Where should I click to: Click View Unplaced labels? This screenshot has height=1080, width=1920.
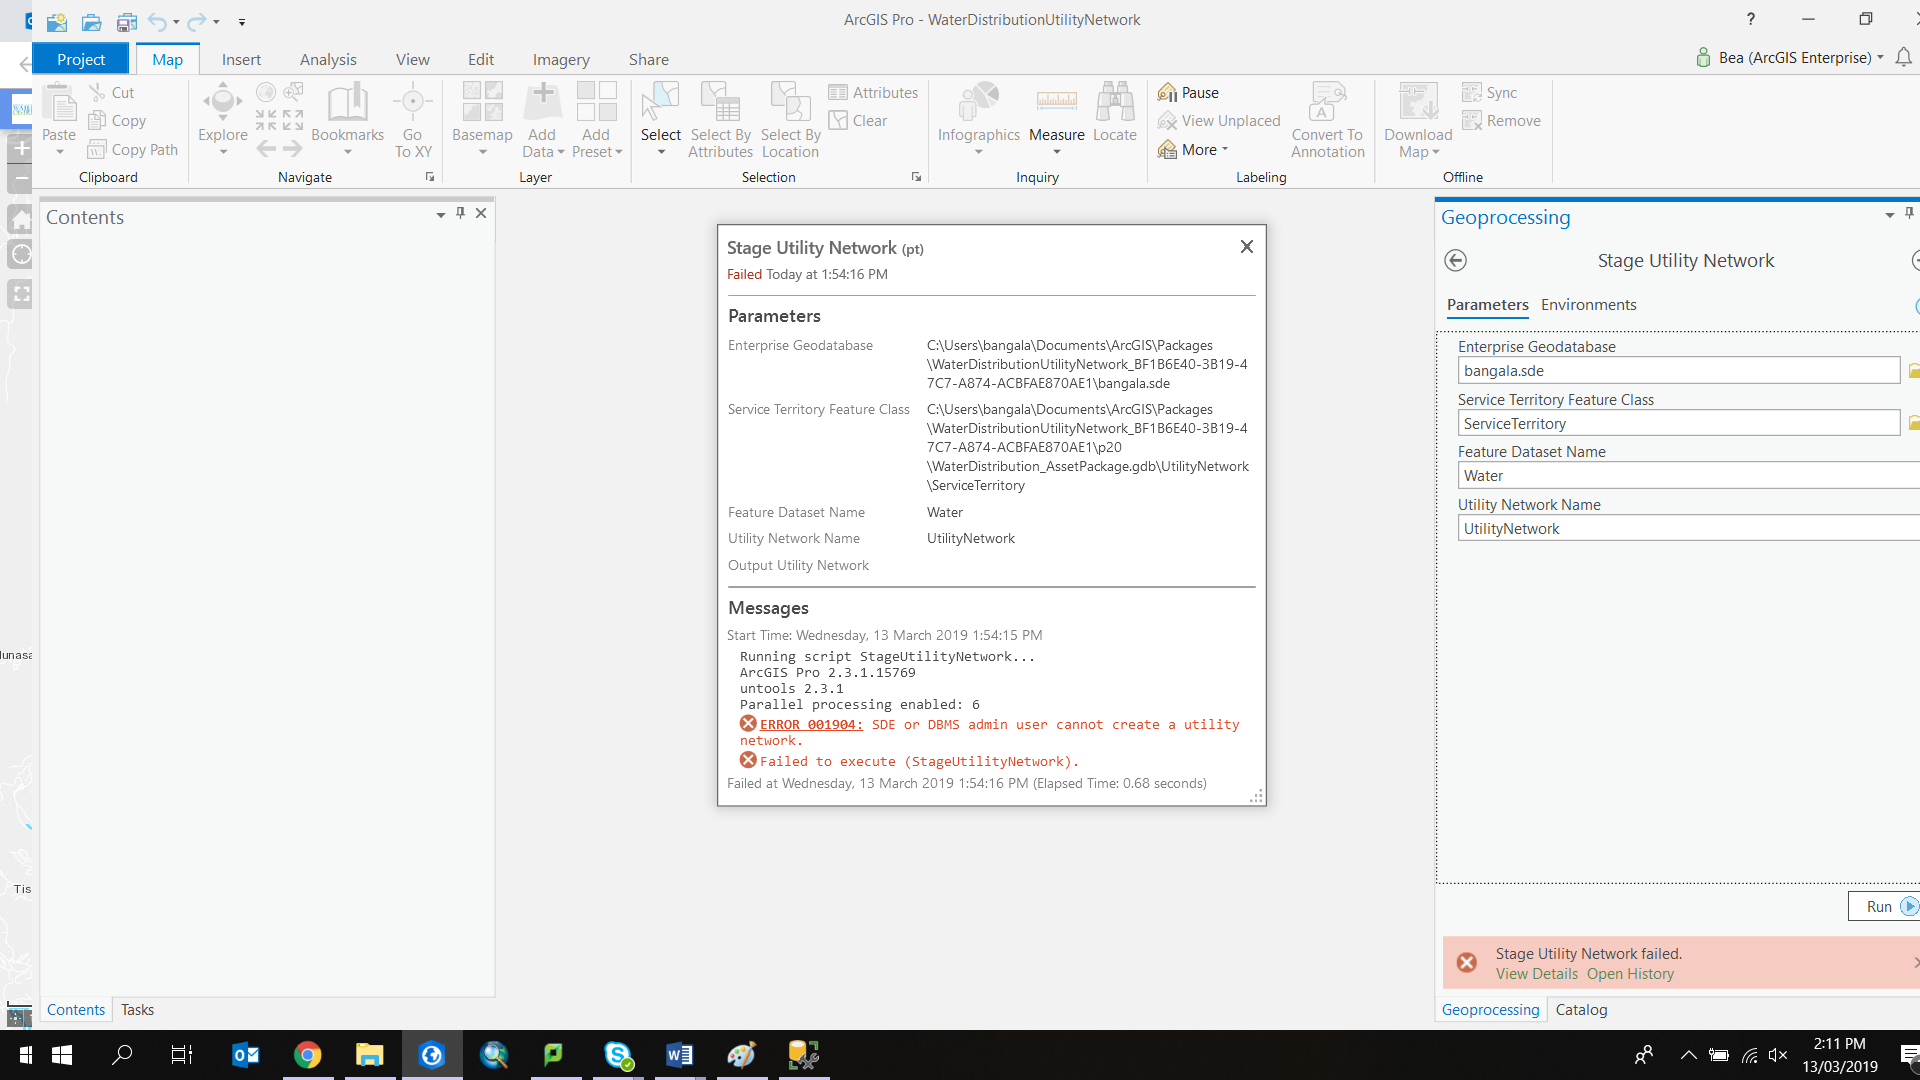click(1219, 120)
